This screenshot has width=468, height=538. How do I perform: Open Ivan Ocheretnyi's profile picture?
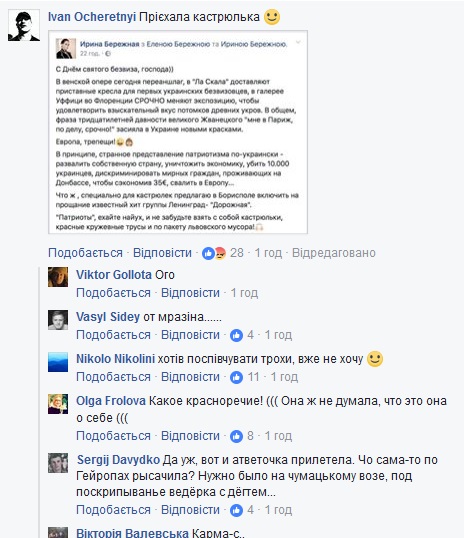point(24,26)
